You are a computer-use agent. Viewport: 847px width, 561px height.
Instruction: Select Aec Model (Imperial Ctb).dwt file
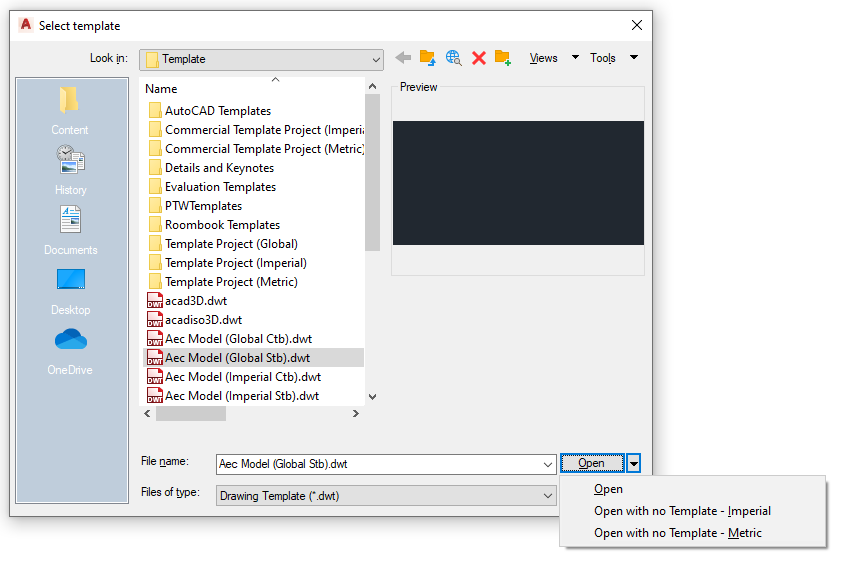coord(234,377)
